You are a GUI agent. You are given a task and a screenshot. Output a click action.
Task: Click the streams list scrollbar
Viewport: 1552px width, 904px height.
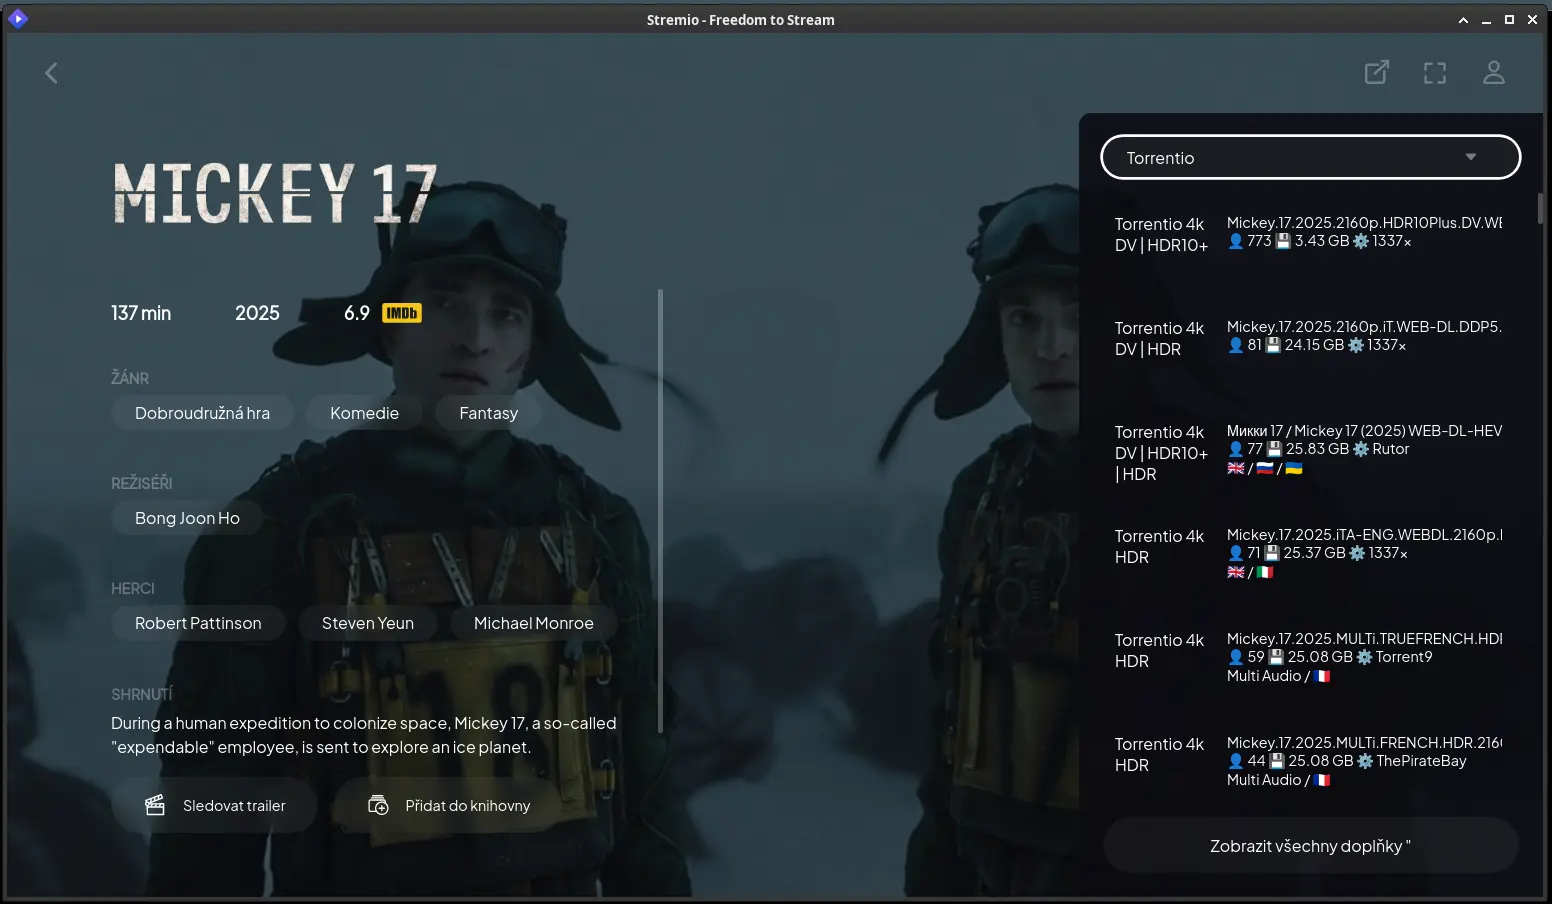(x=1540, y=208)
